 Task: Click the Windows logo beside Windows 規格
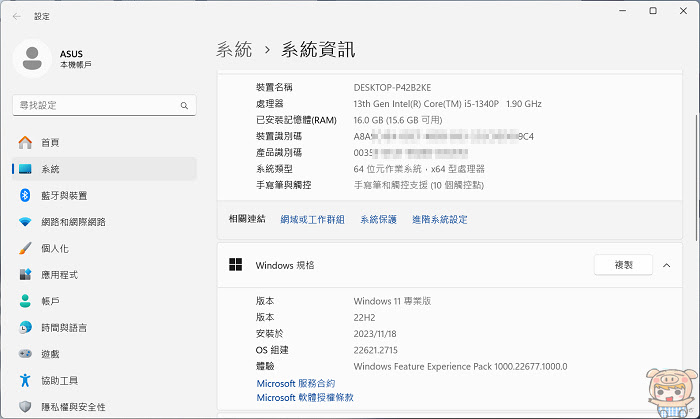point(235,265)
